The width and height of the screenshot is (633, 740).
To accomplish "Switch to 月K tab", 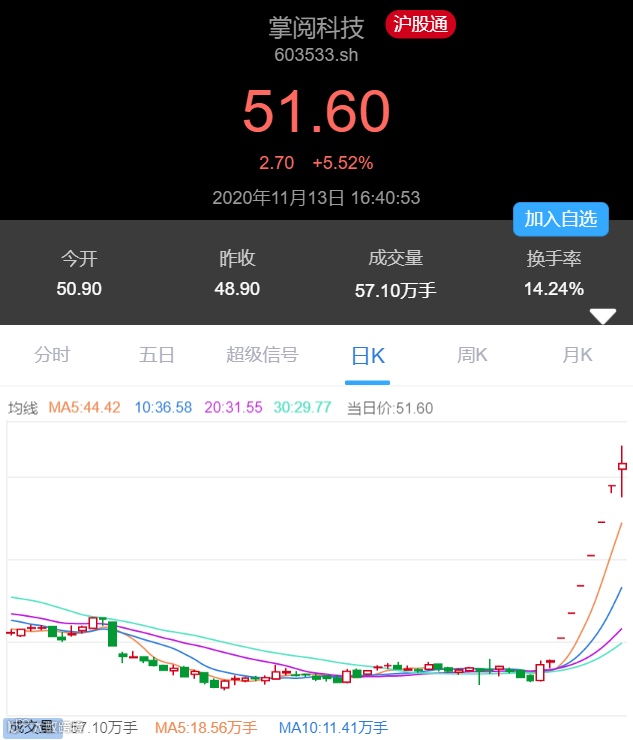I will [x=577, y=354].
